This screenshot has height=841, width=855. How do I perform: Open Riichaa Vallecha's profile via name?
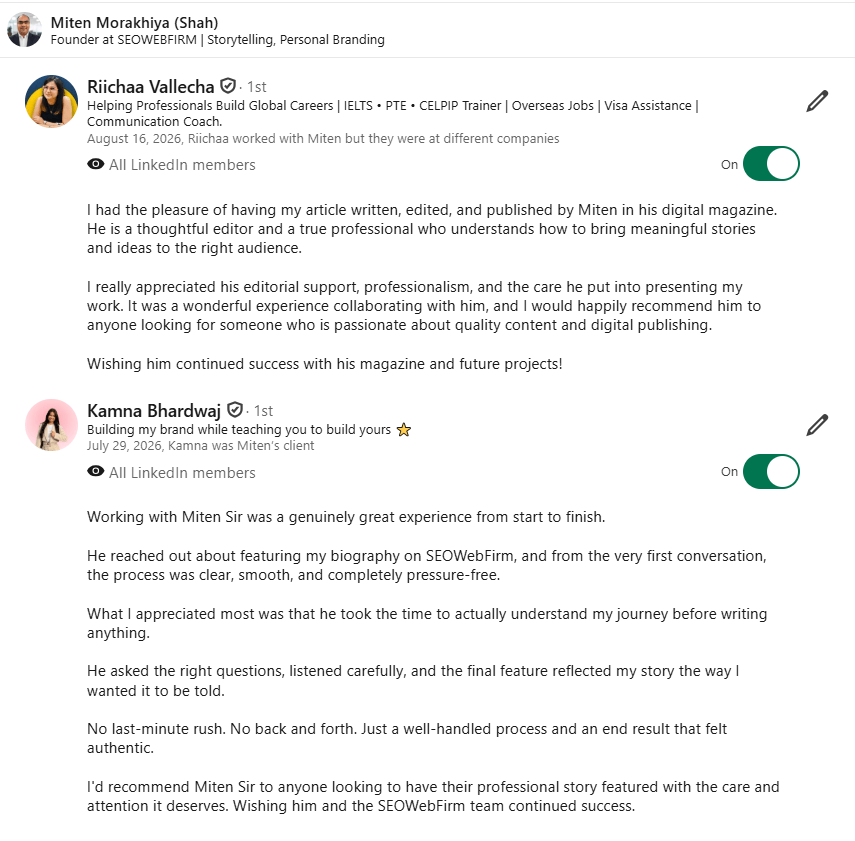[150, 87]
